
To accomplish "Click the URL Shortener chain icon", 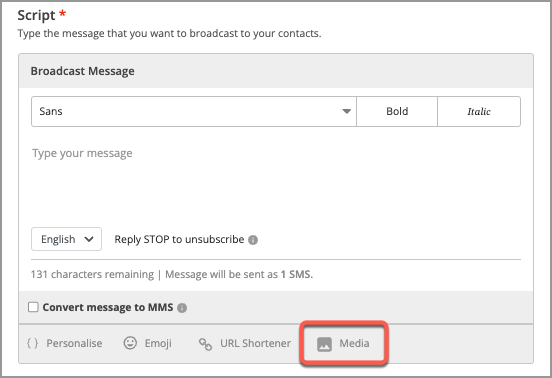I will tap(205, 344).
